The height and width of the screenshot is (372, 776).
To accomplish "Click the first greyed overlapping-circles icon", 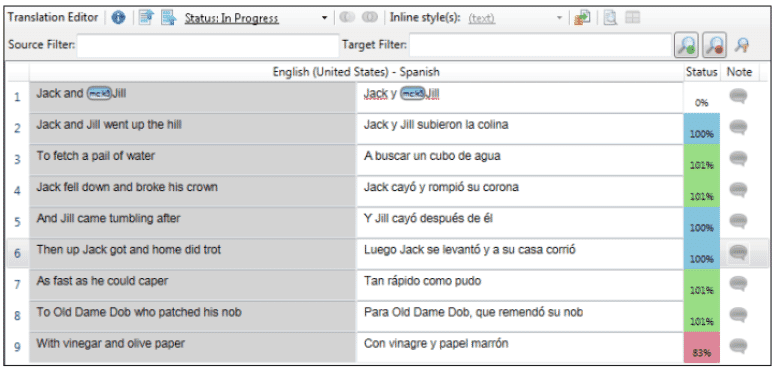I will point(347,18).
